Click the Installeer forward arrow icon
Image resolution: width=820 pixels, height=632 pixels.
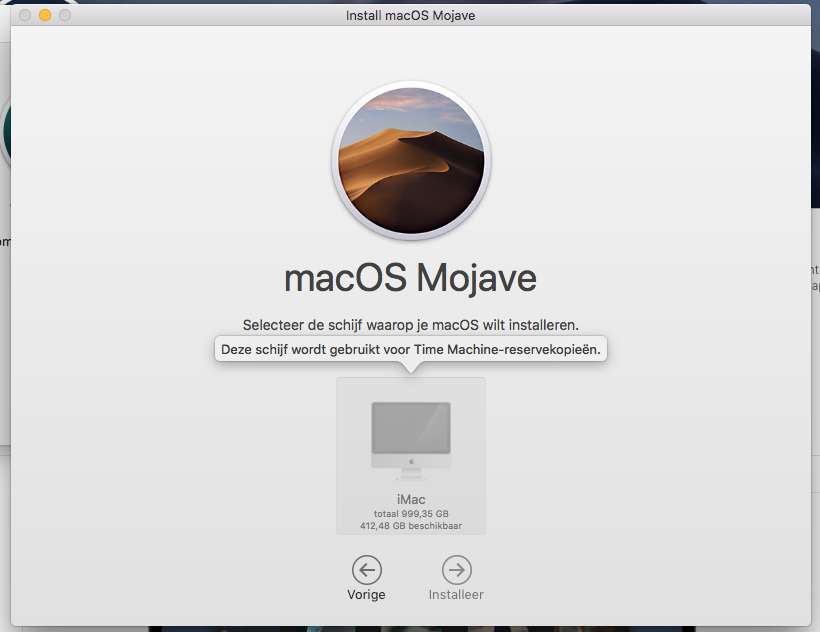[x=457, y=570]
